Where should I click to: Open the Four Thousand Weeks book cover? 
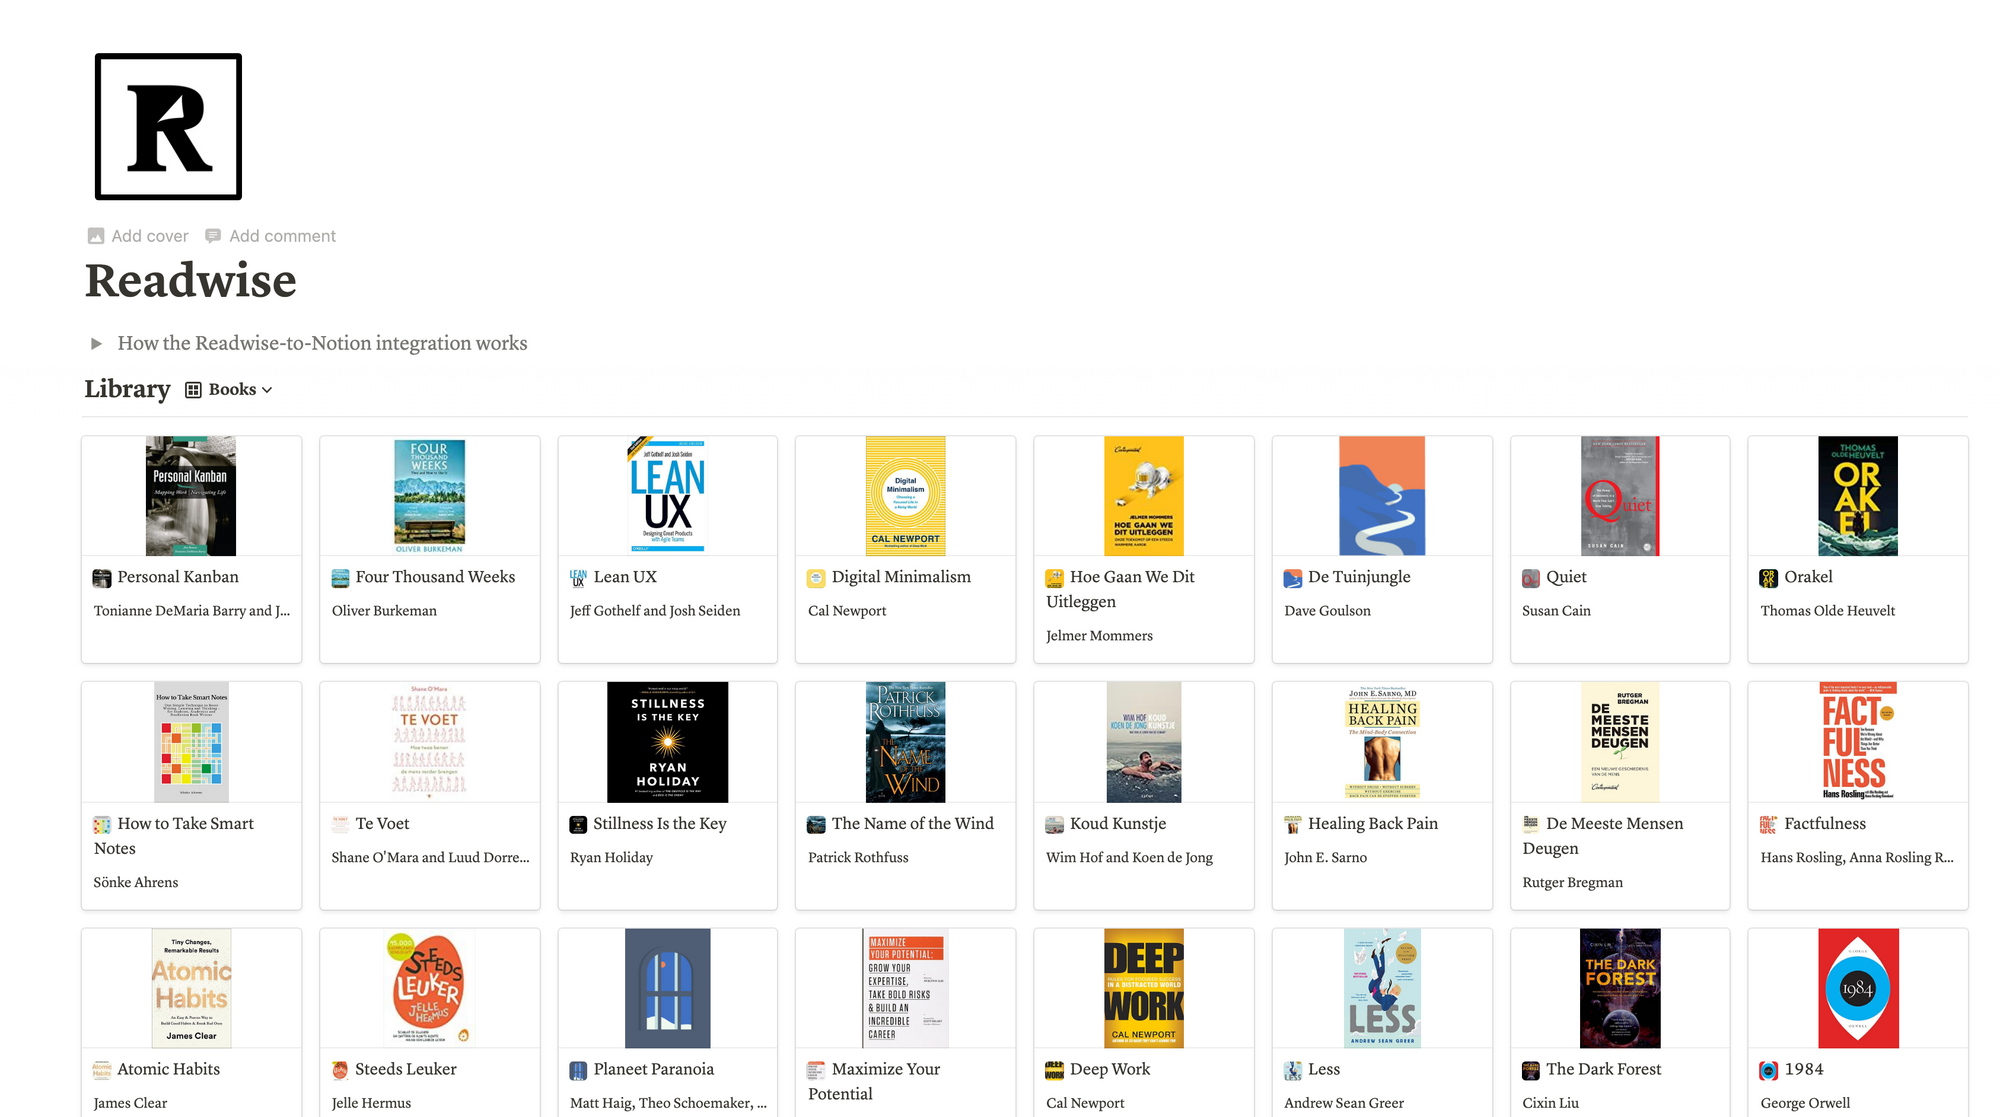(x=429, y=496)
